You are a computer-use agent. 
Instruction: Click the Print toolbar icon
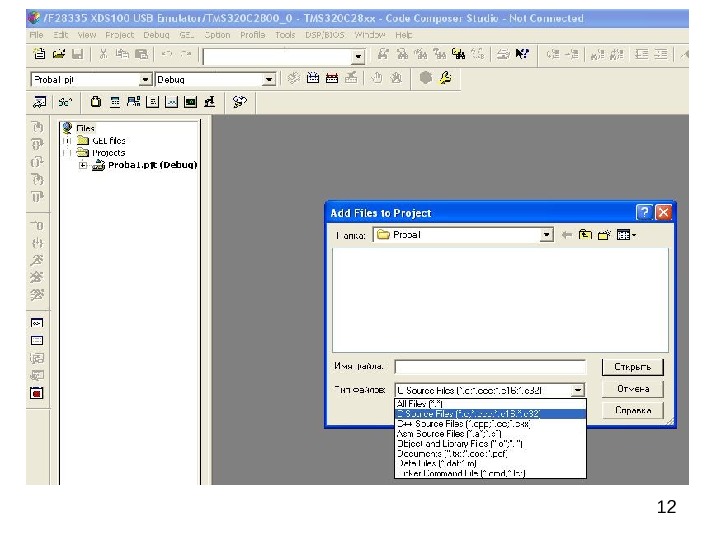(x=503, y=54)
